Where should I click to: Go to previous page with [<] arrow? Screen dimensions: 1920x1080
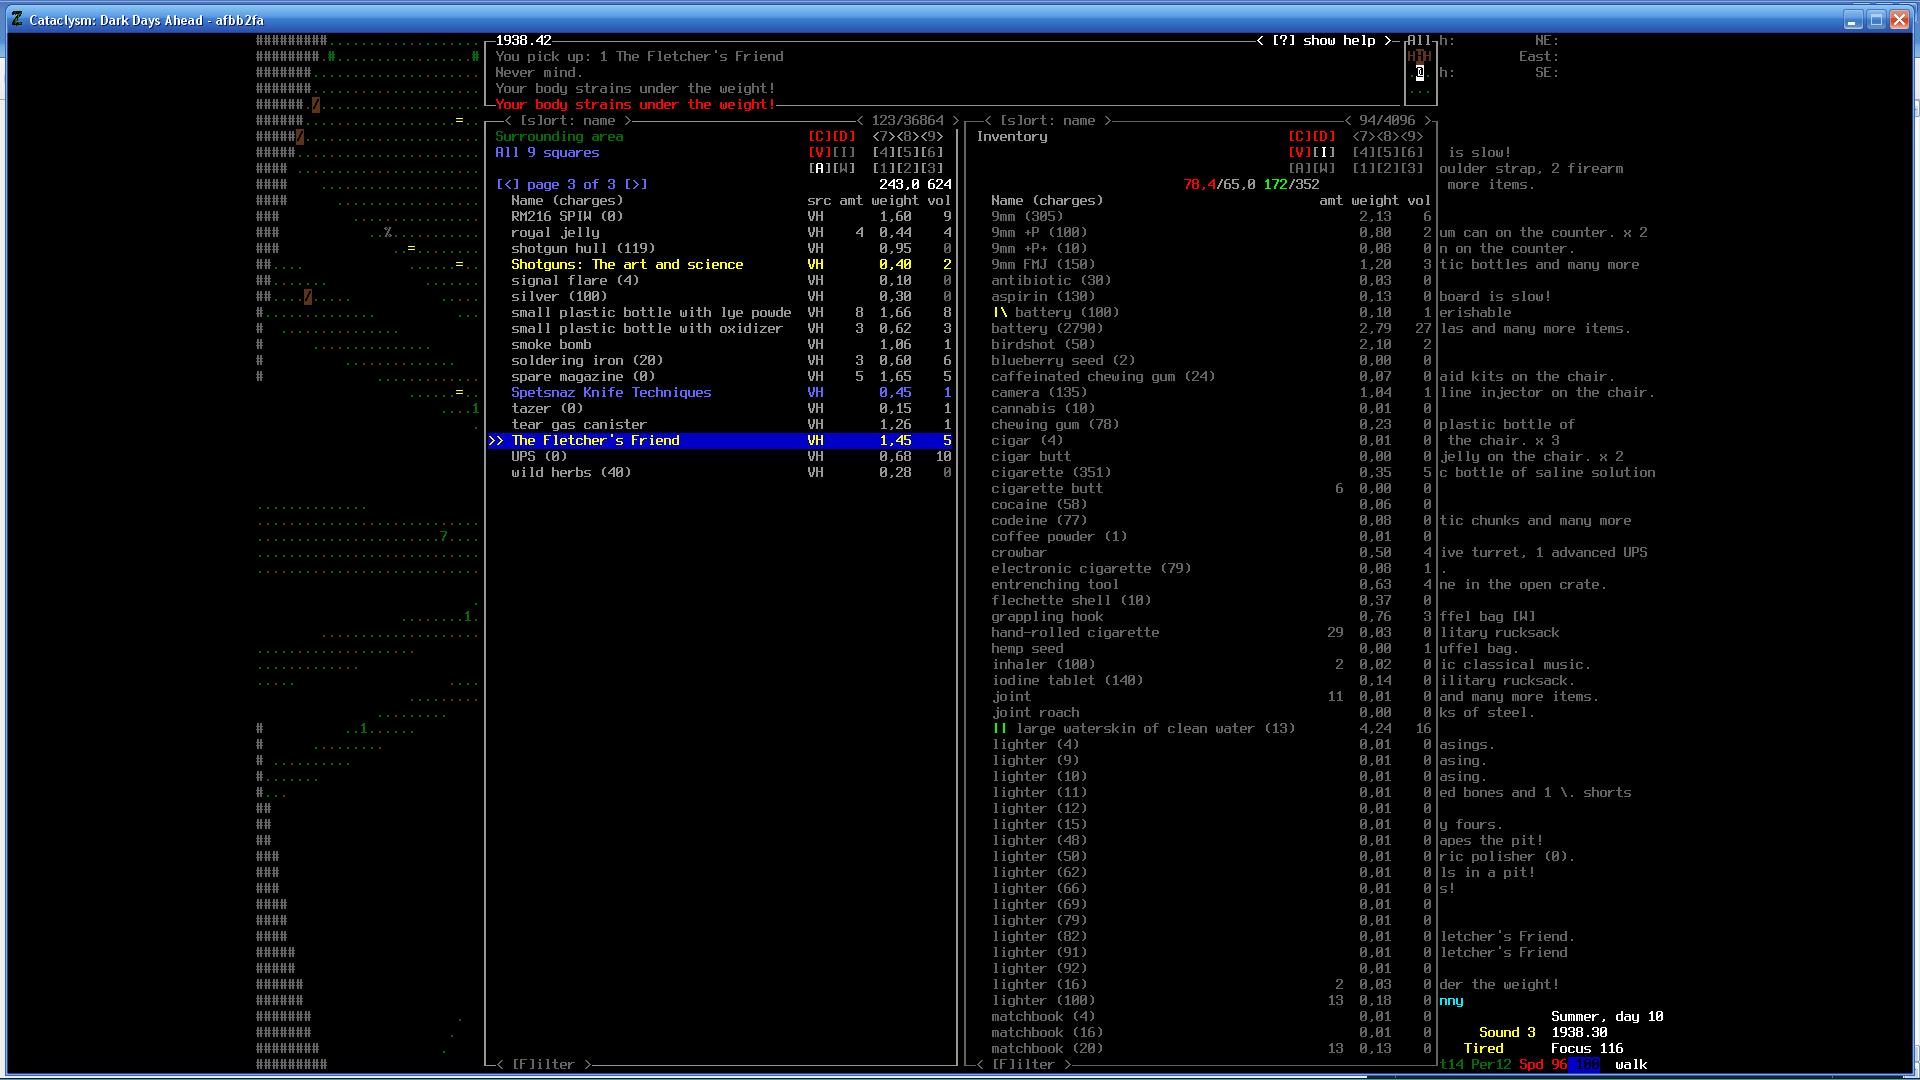[507, 185]
